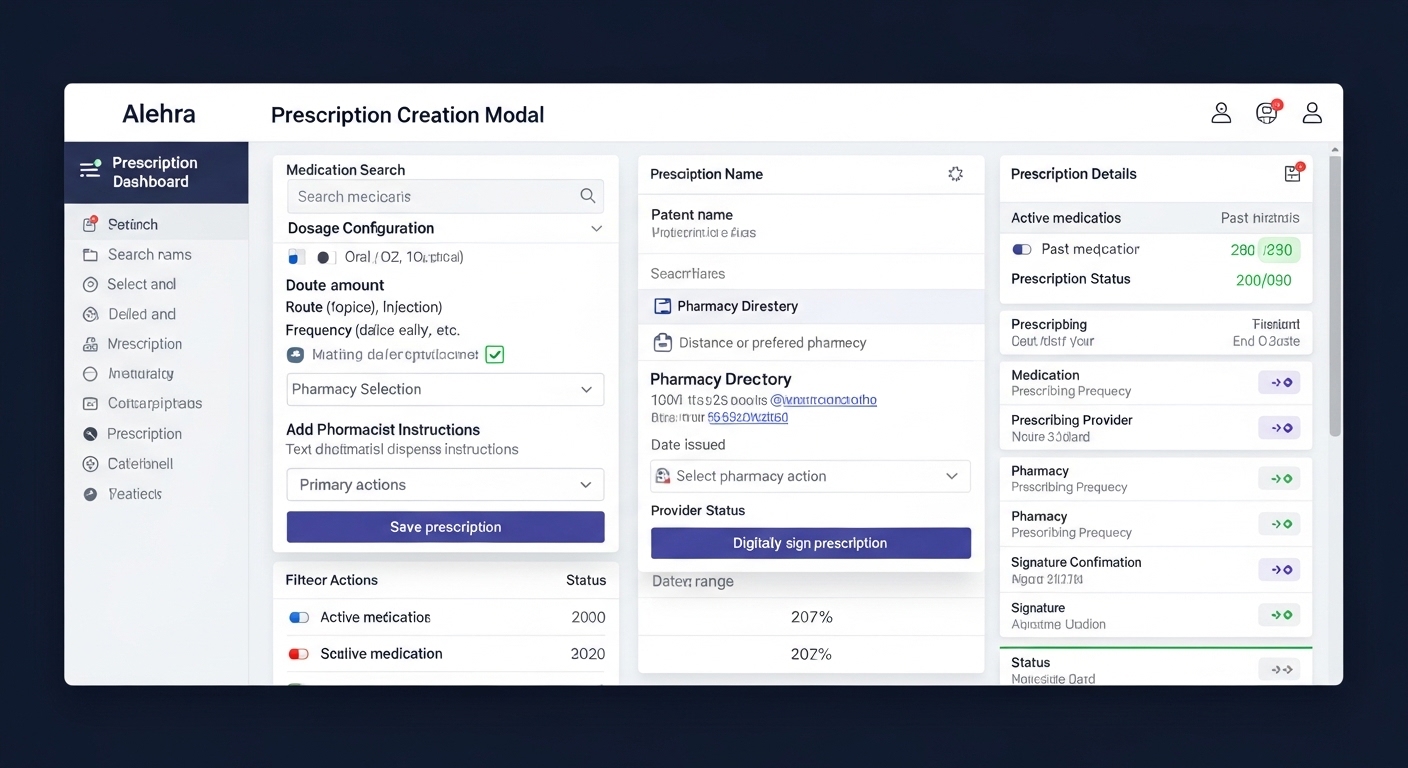The width and height of the screenshot is (1408, 768).
Task: Click the vertical scrollbar on the right
Action: 1335,300
